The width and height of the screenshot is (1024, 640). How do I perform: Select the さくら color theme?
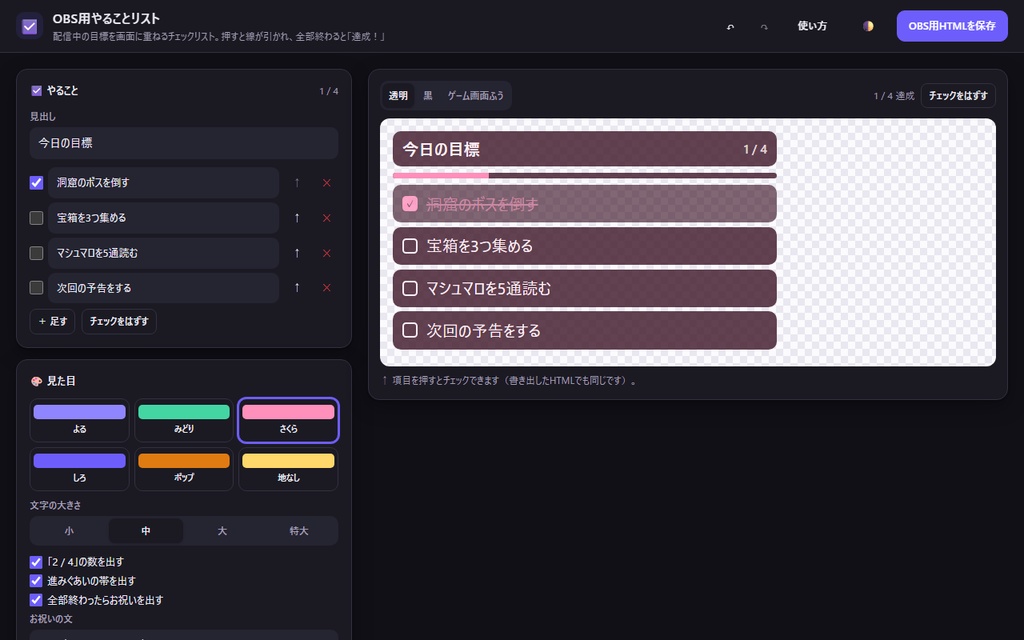click(x=288, y=421)
